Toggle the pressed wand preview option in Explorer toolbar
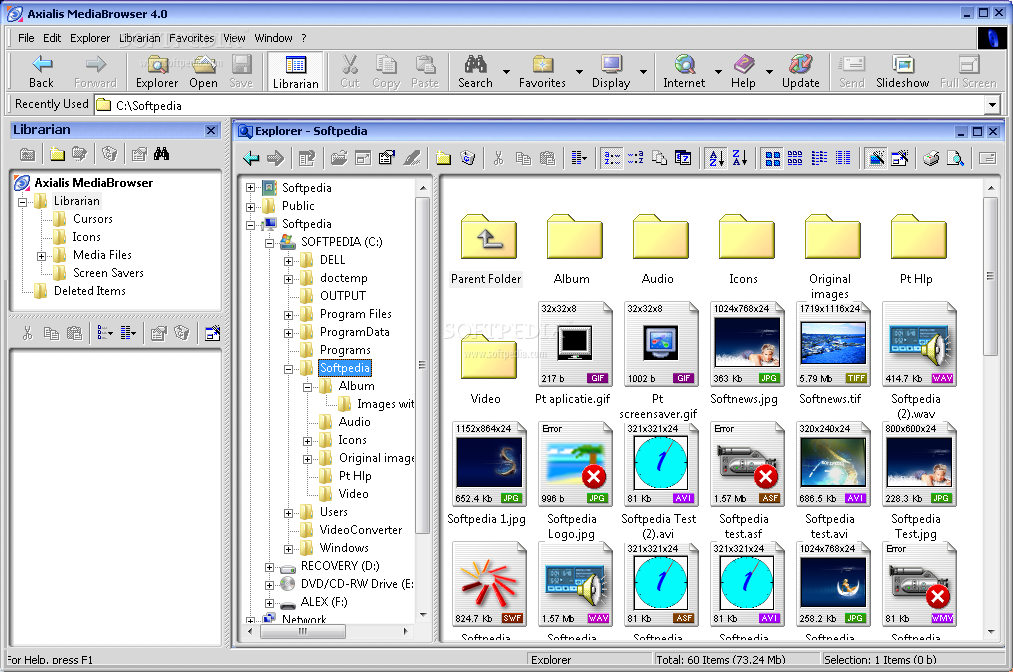The image size is (1013, 672). [876, 158]
